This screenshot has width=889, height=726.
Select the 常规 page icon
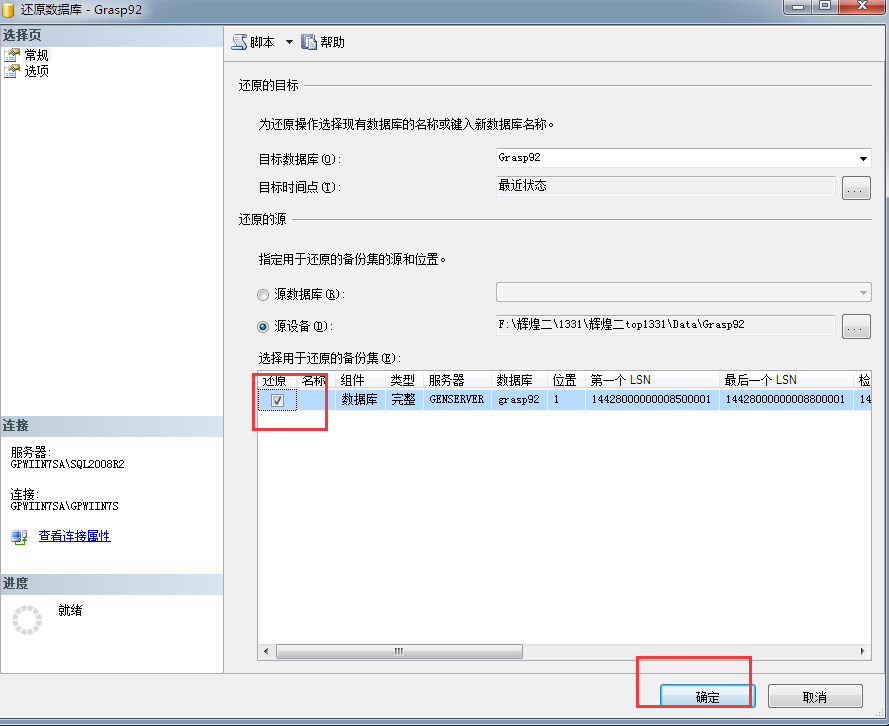coord(12,56)
